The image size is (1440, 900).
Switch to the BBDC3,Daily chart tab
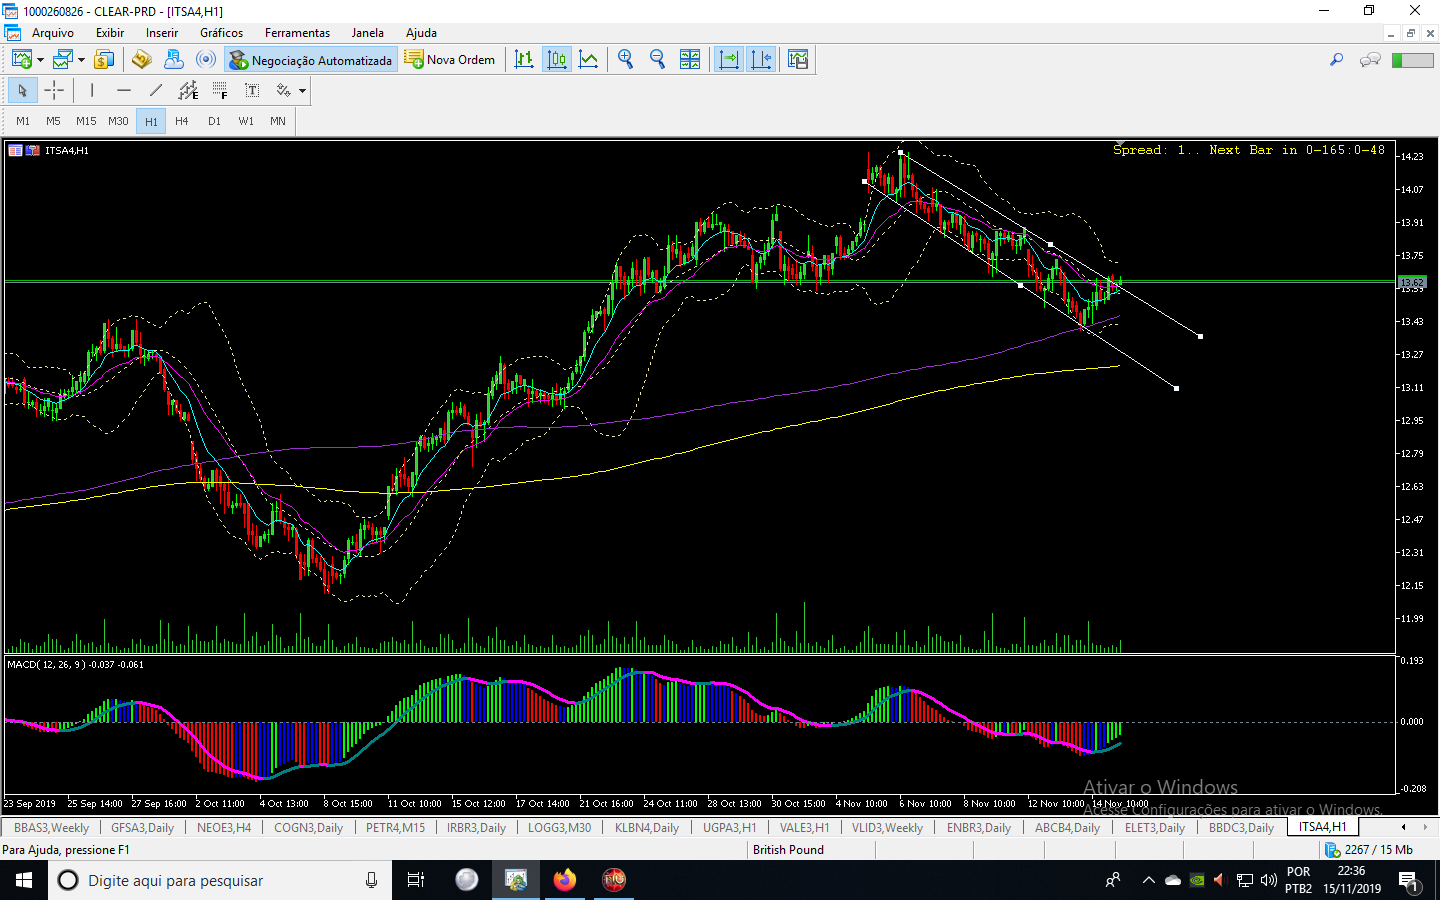1241,828
